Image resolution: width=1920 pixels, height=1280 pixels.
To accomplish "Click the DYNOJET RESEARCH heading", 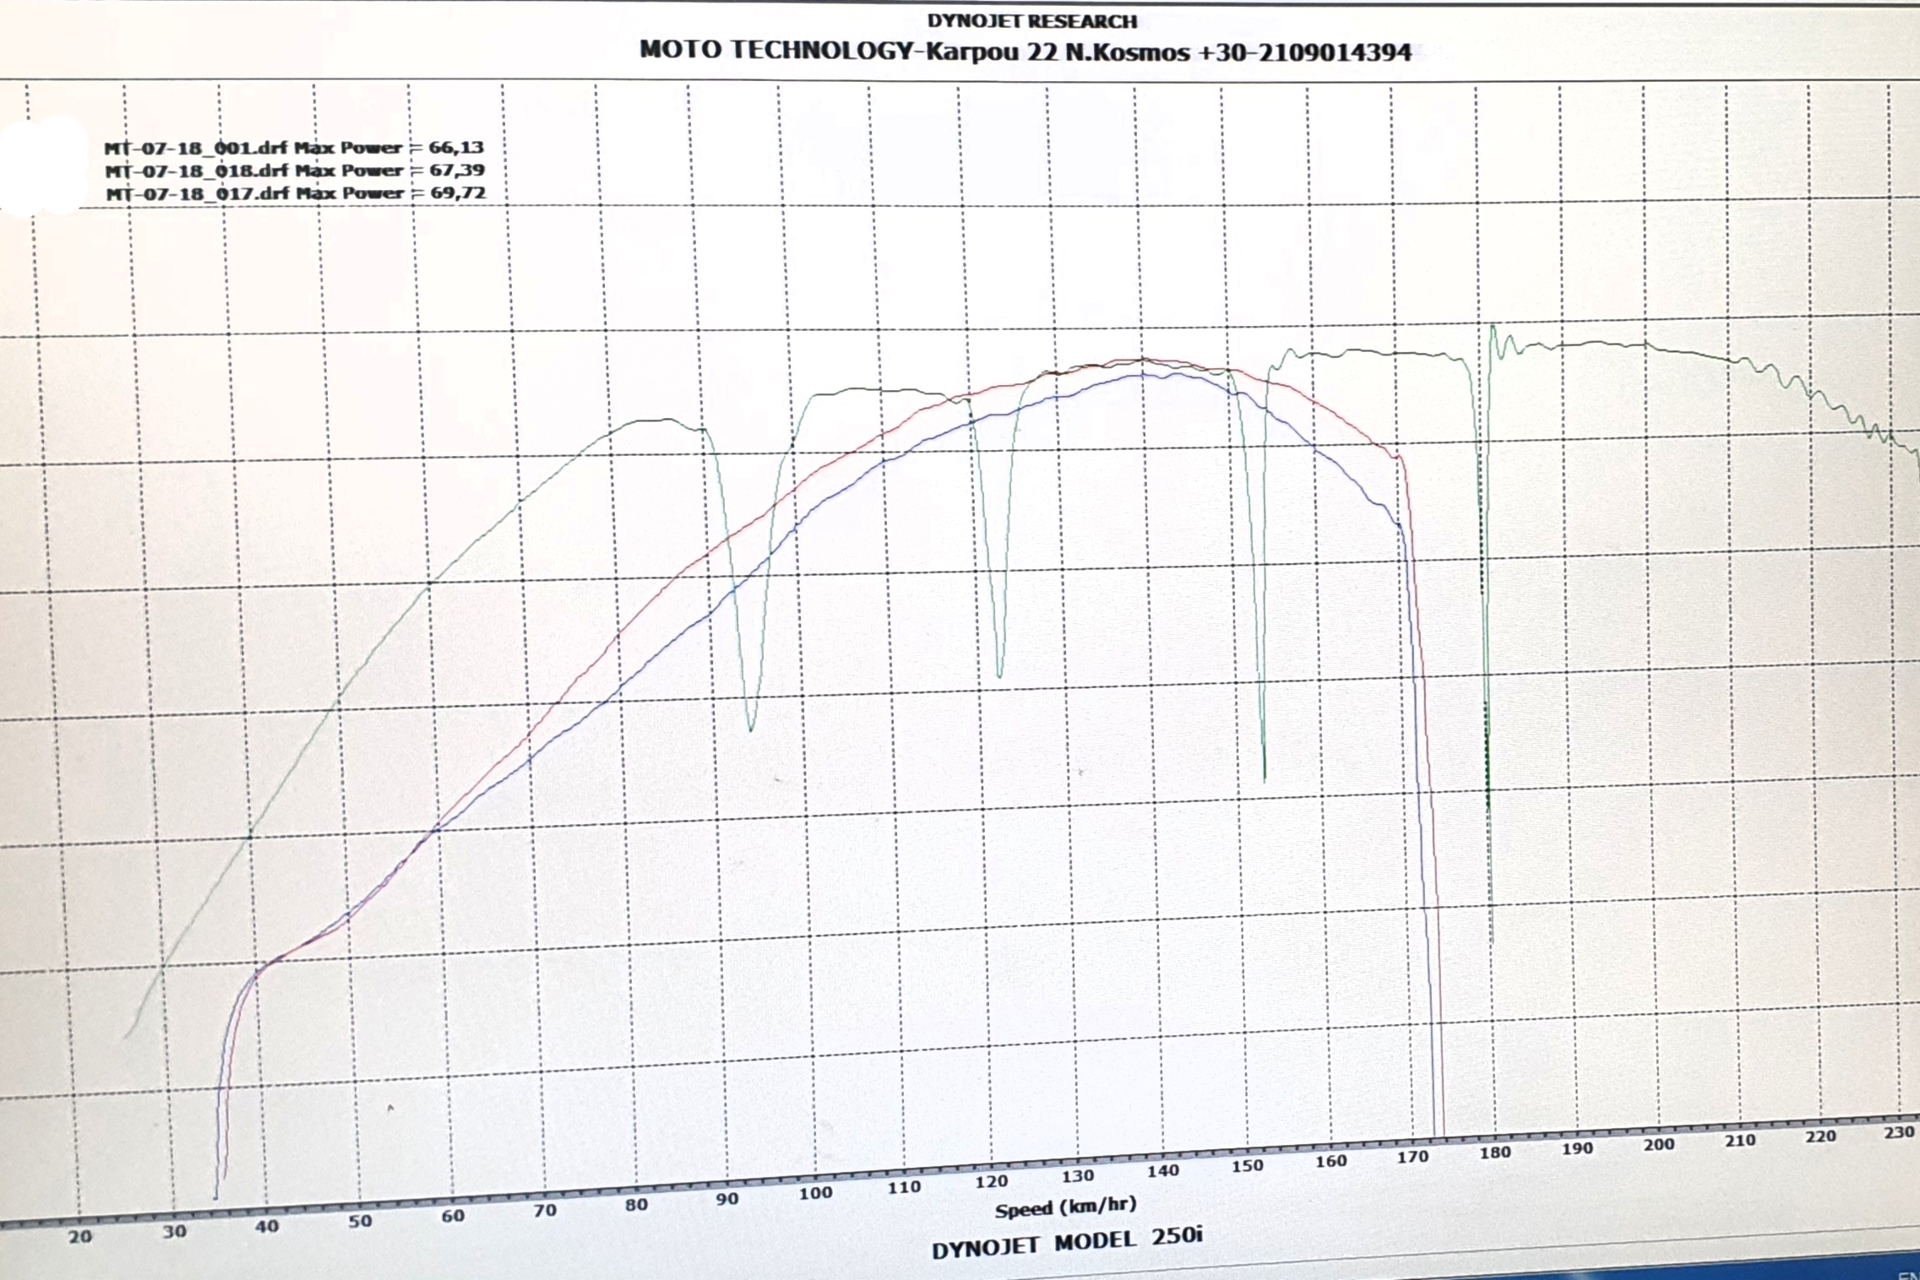I will pos(1032,21).
